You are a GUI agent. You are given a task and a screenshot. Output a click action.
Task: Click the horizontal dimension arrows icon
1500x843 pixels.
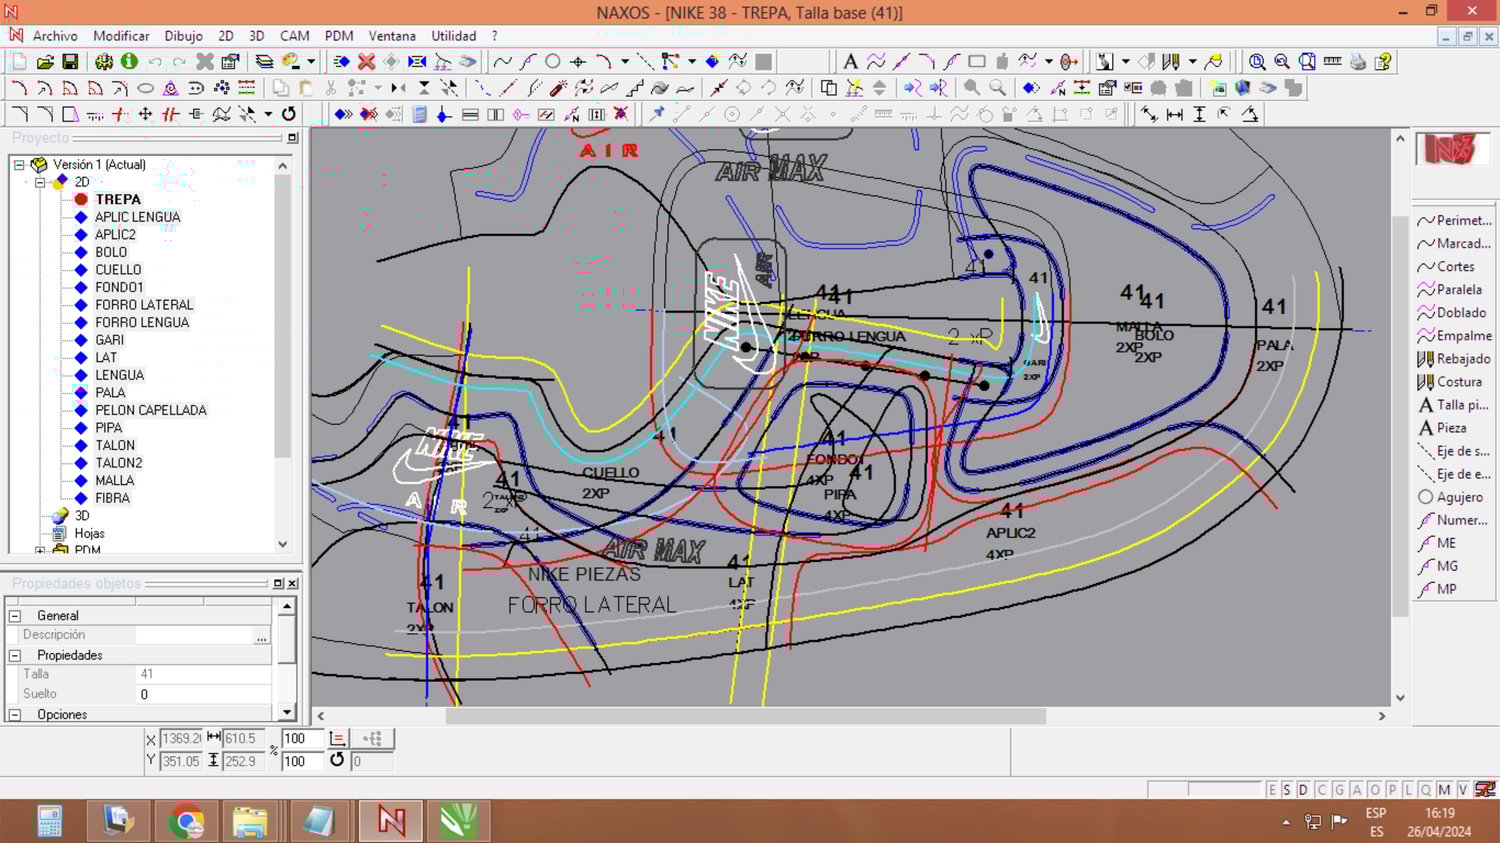pos(1175,114)
